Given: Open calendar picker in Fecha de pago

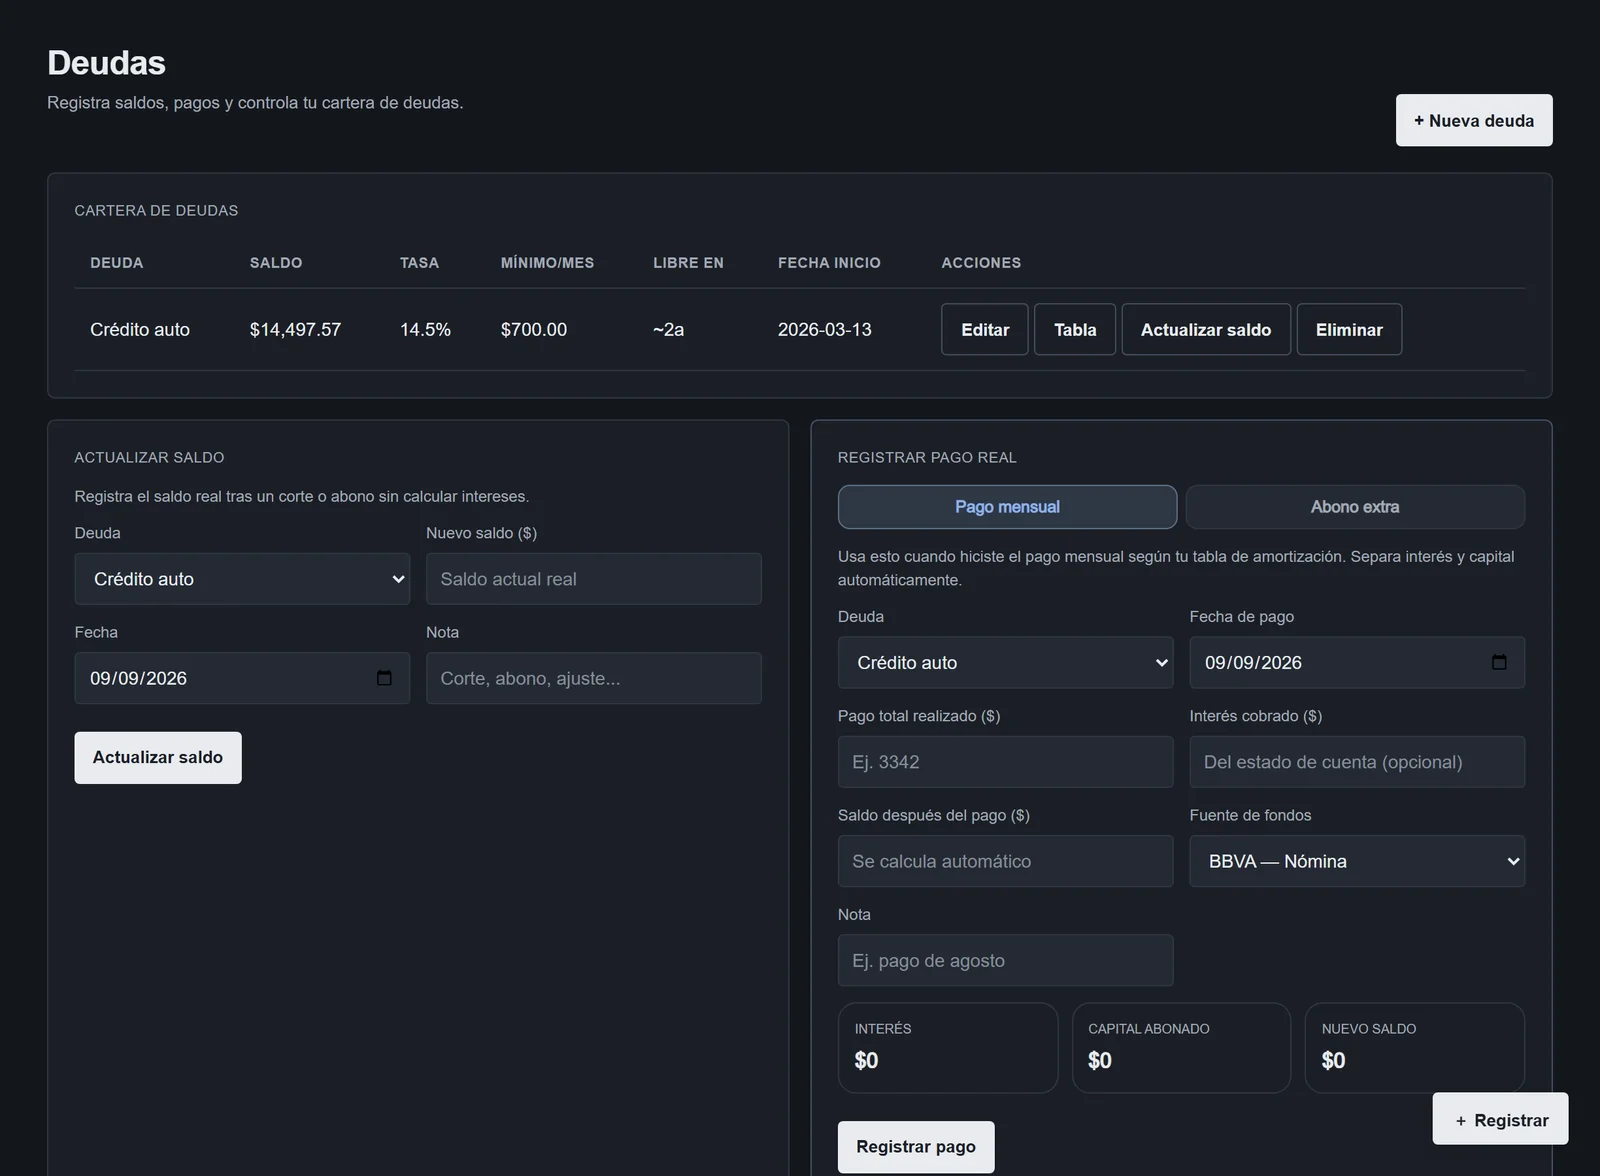Looking at the screenshot, I should pos(1499,662).
